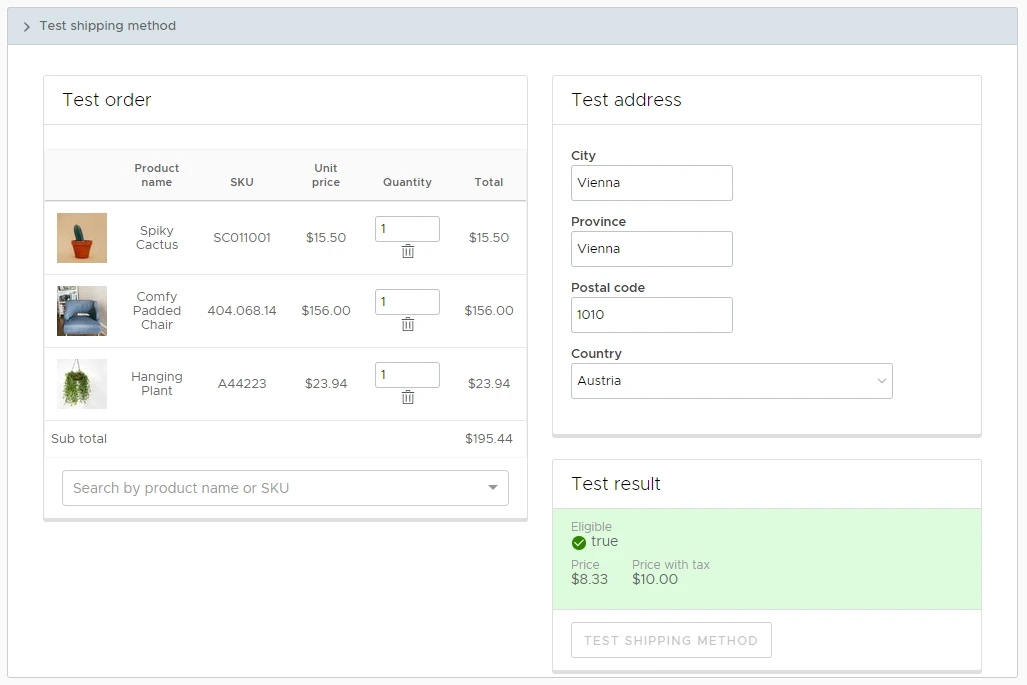Image resolution: width=1027 pixels, height=685 pixels.
Task: Edit quantity for Comfy Padded Chair
Action: click(x=406, y=302)
